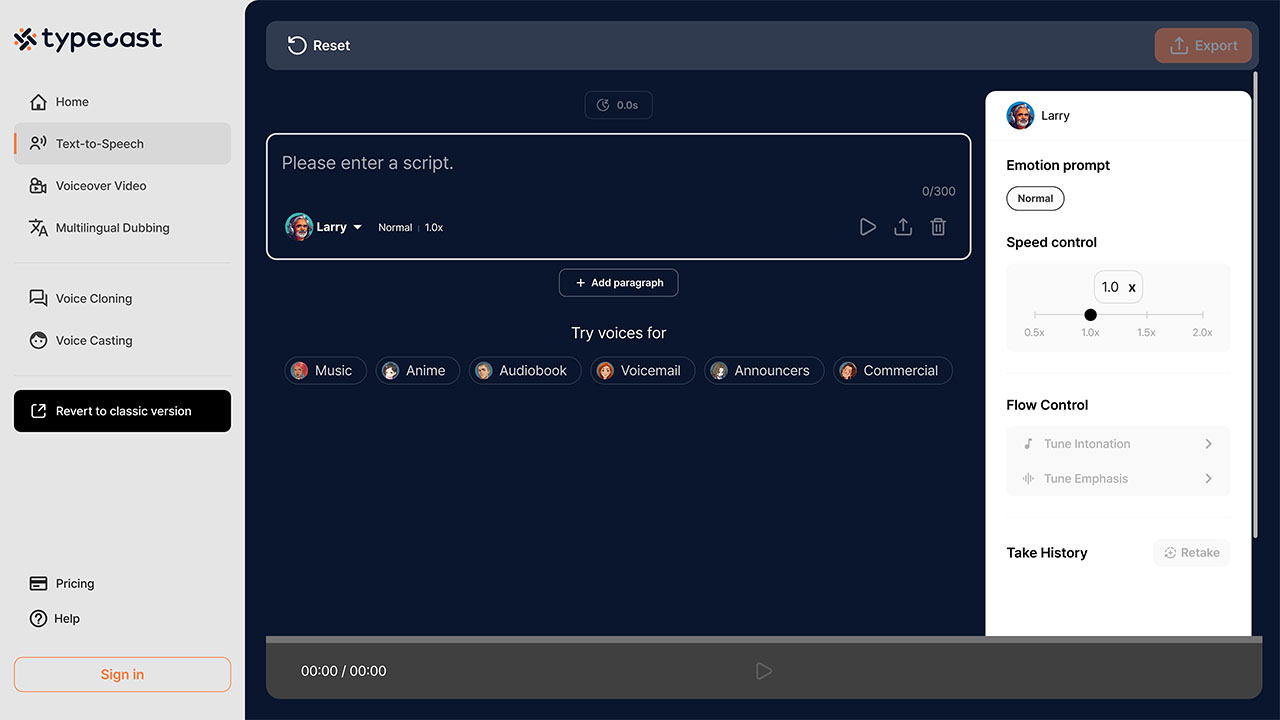Open Home from the sidebar
Viewport: 1280px width, 720px height.
122,102
